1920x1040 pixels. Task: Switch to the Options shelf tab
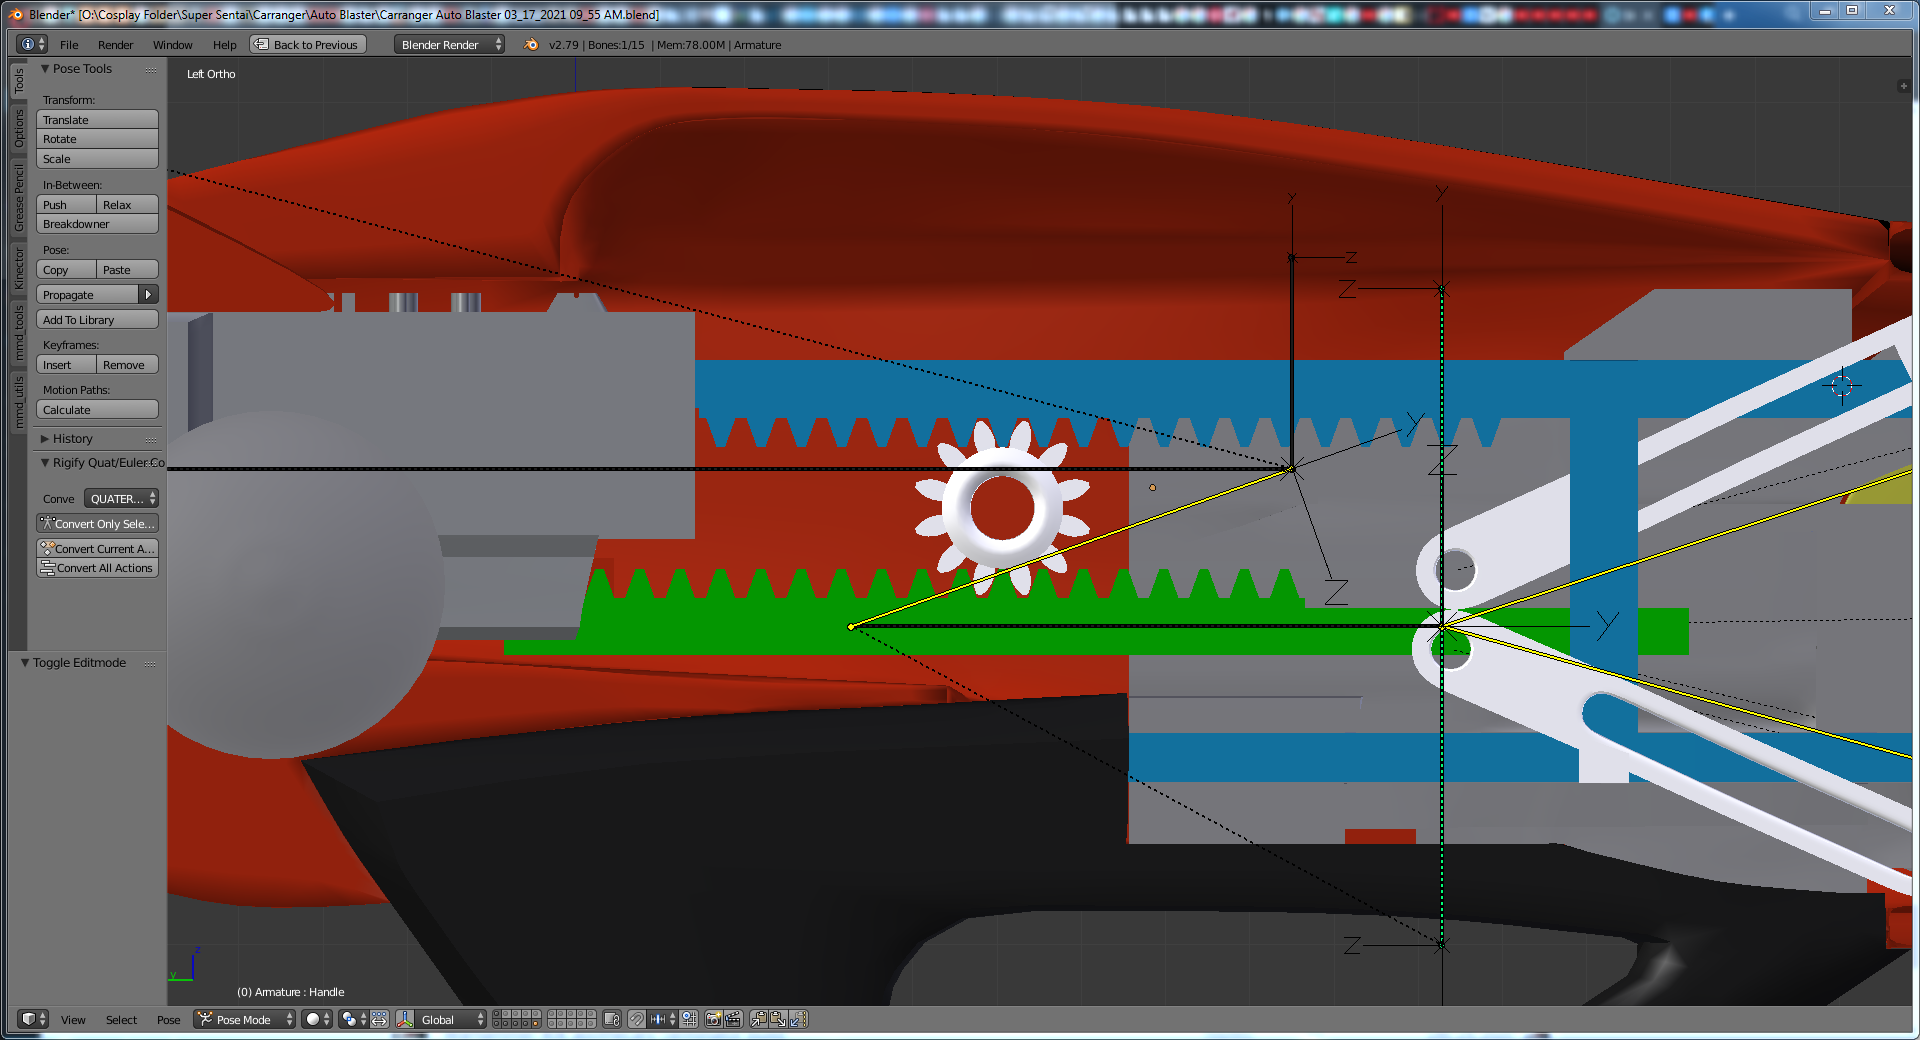[x=19, y=127]
